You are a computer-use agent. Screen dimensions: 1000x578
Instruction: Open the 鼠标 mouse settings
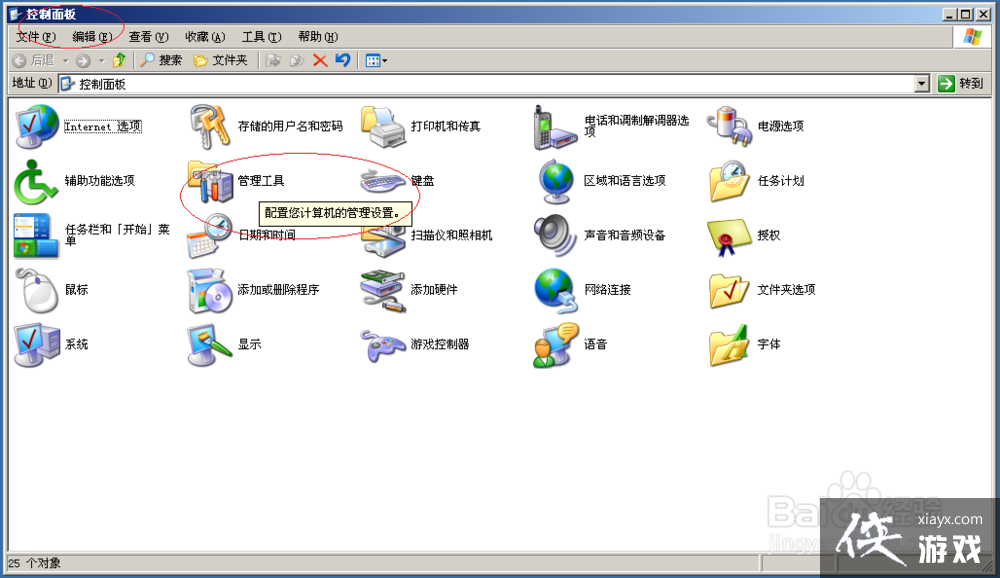point(80,289)
